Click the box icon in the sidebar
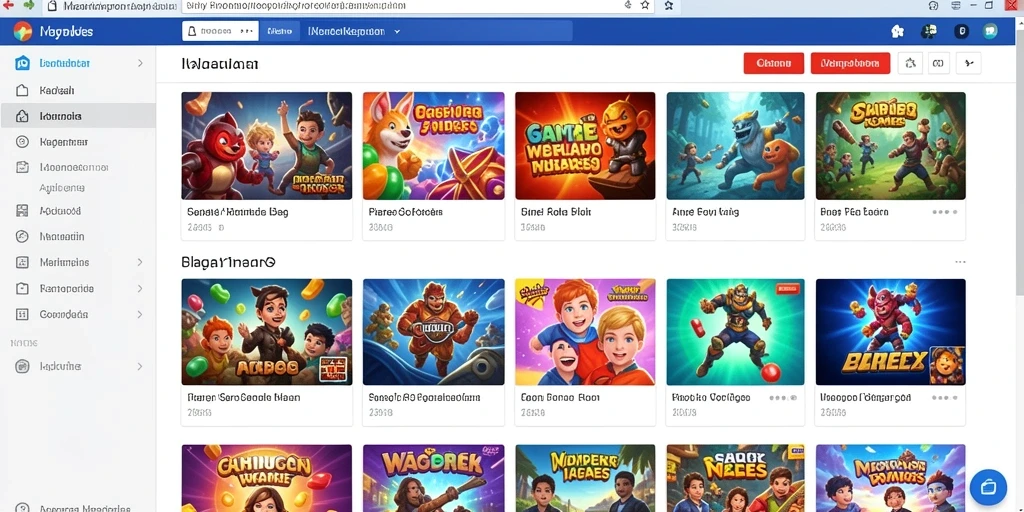This screenshot has width=1024, height=512. pos(22,288)
